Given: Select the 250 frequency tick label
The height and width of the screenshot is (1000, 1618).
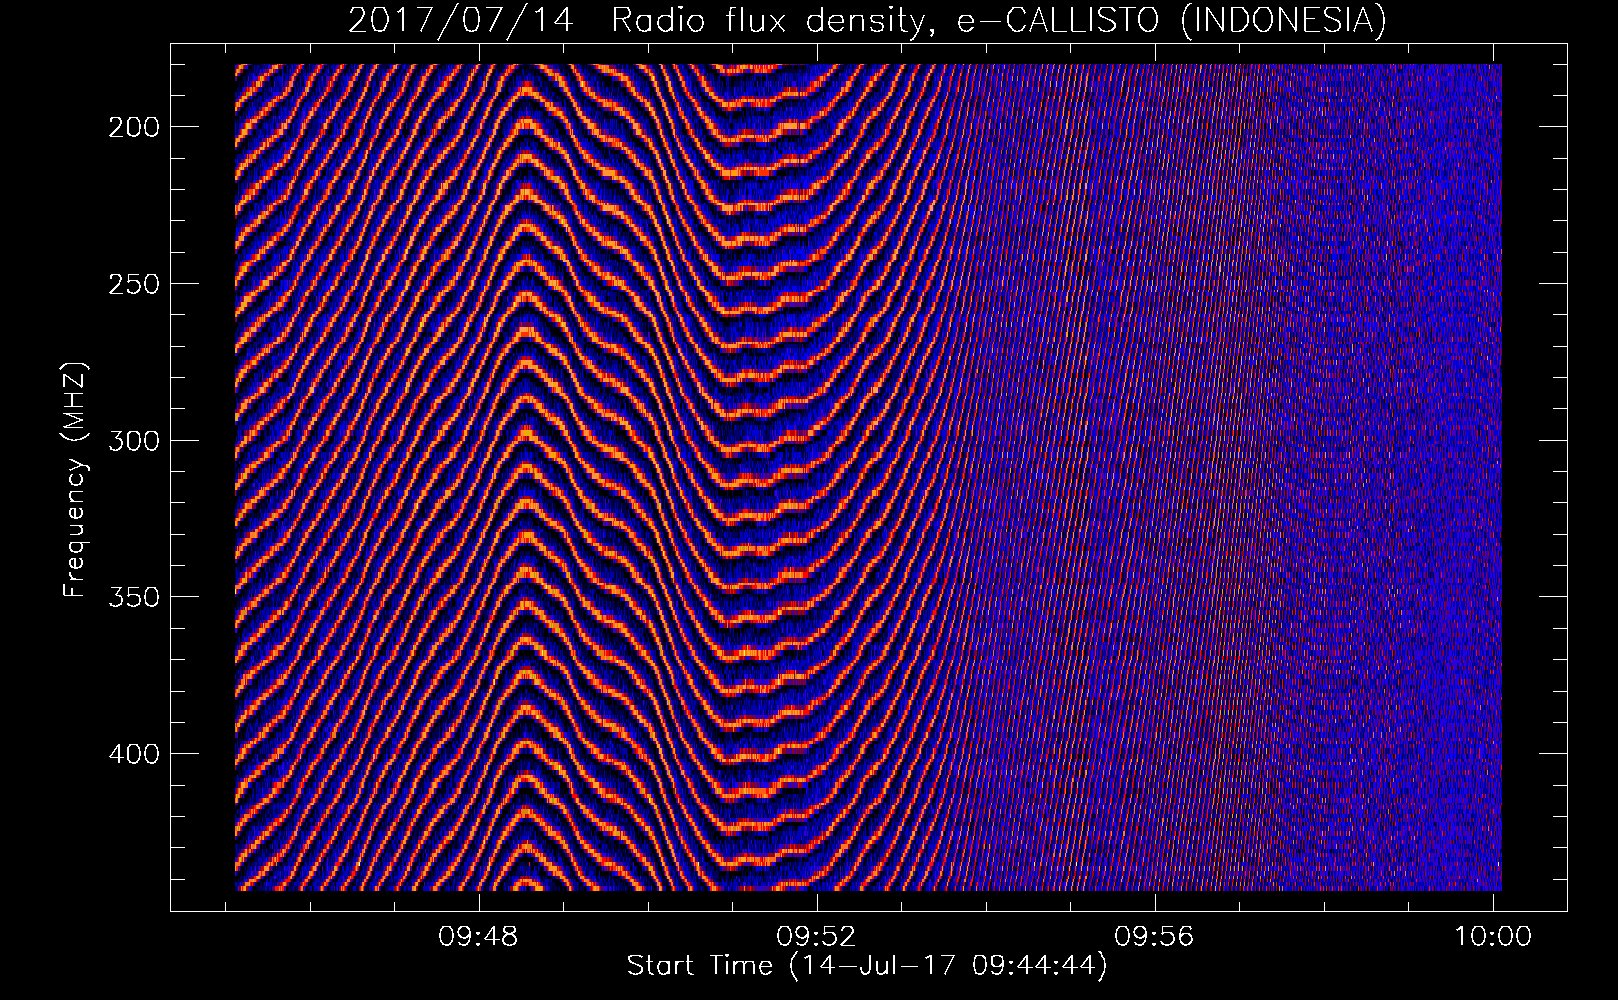Looking at the screenshot, I should 132,284.
